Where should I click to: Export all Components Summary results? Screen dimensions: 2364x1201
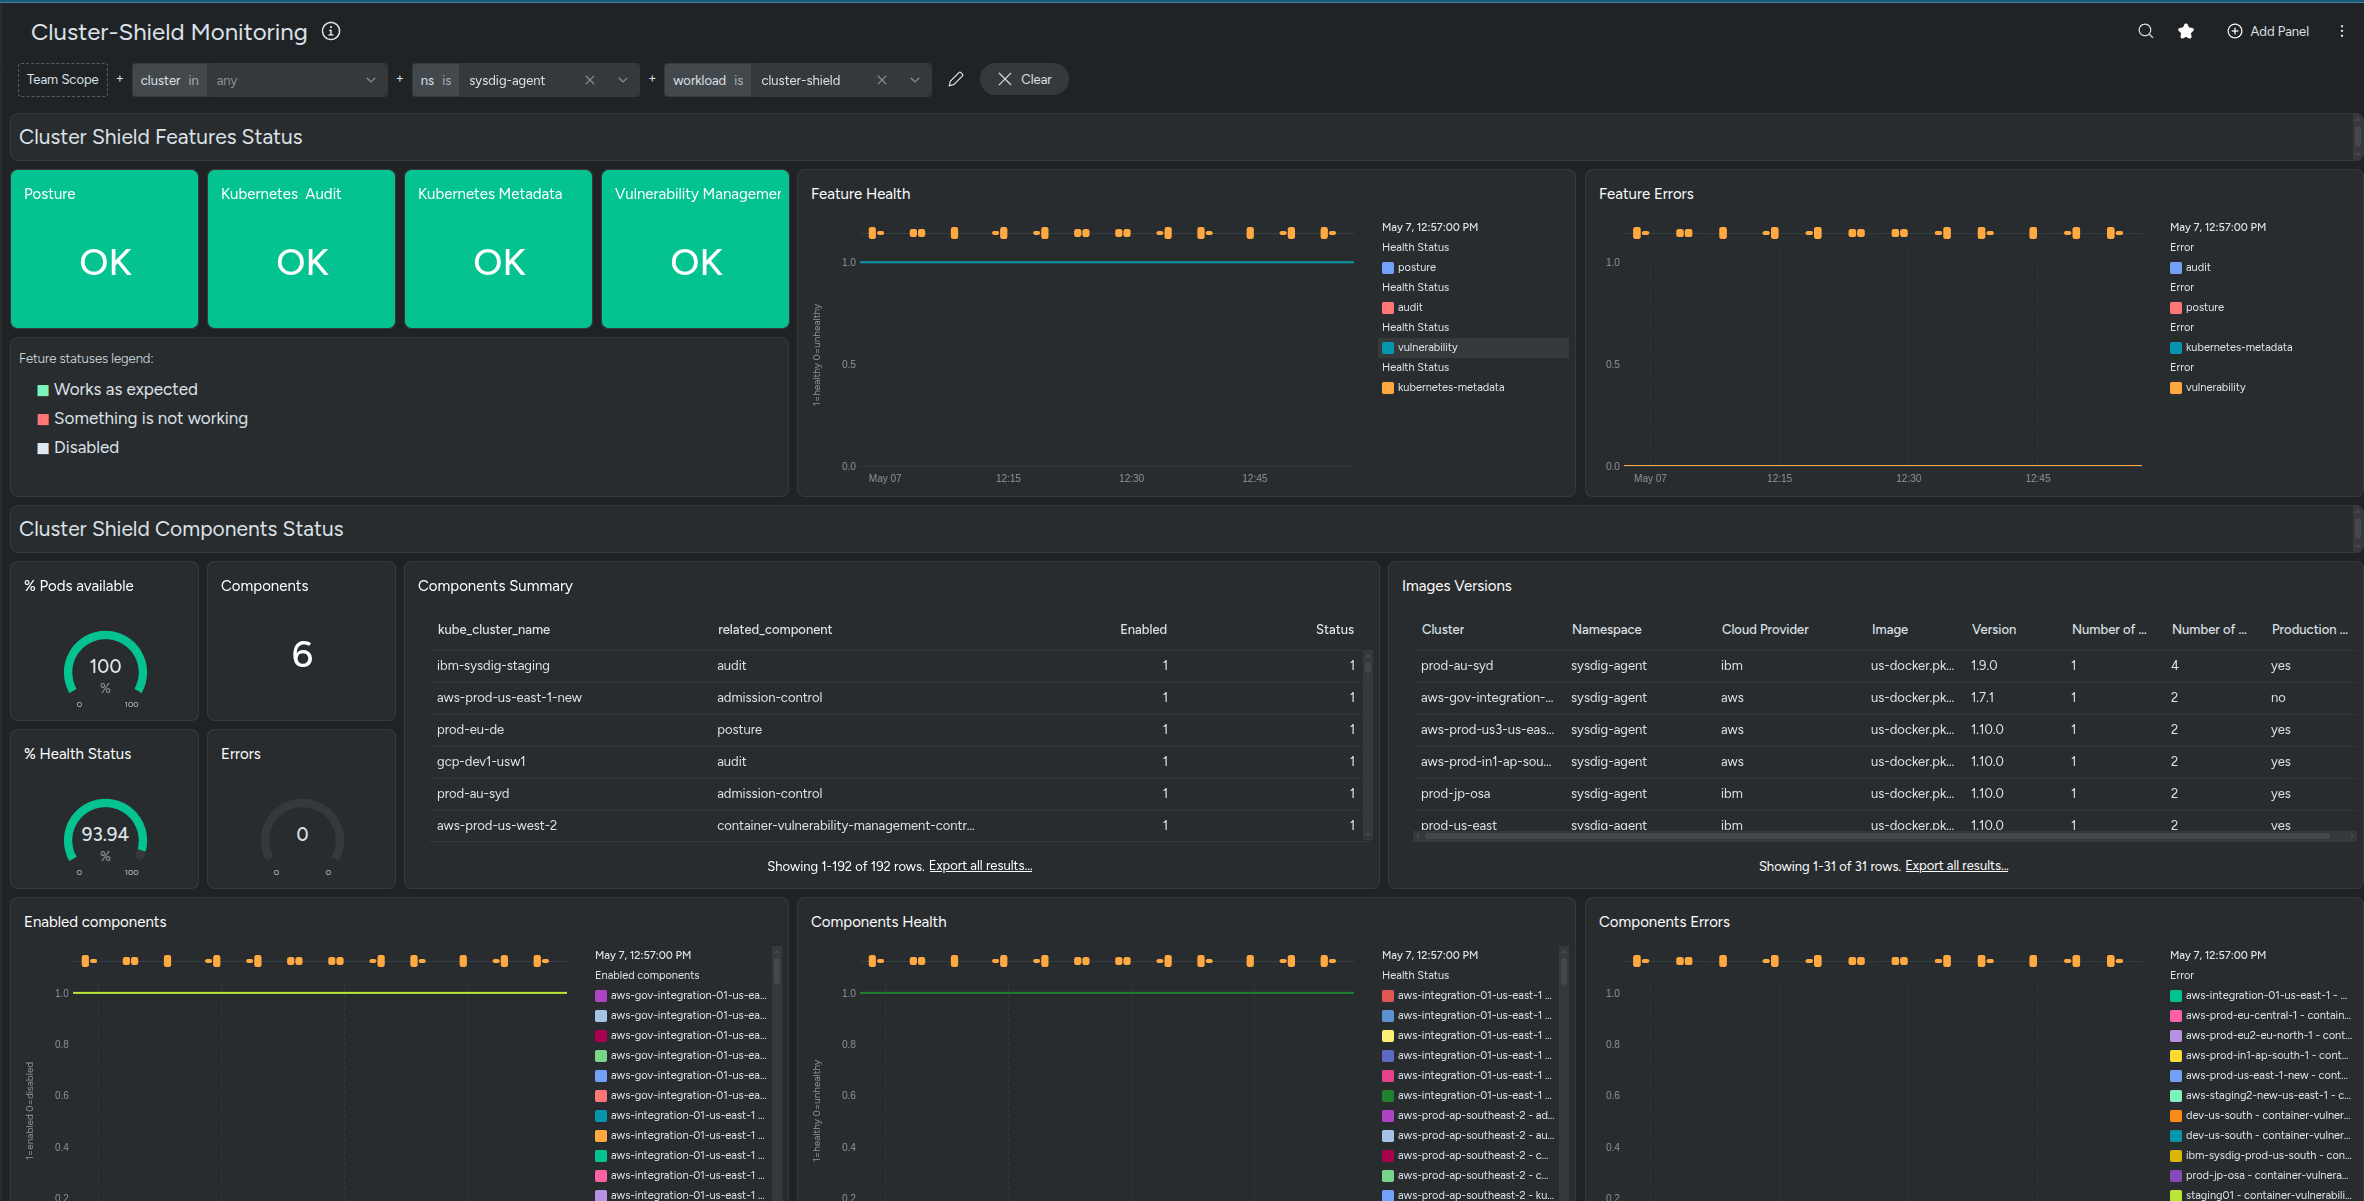(x=980, y=866)
